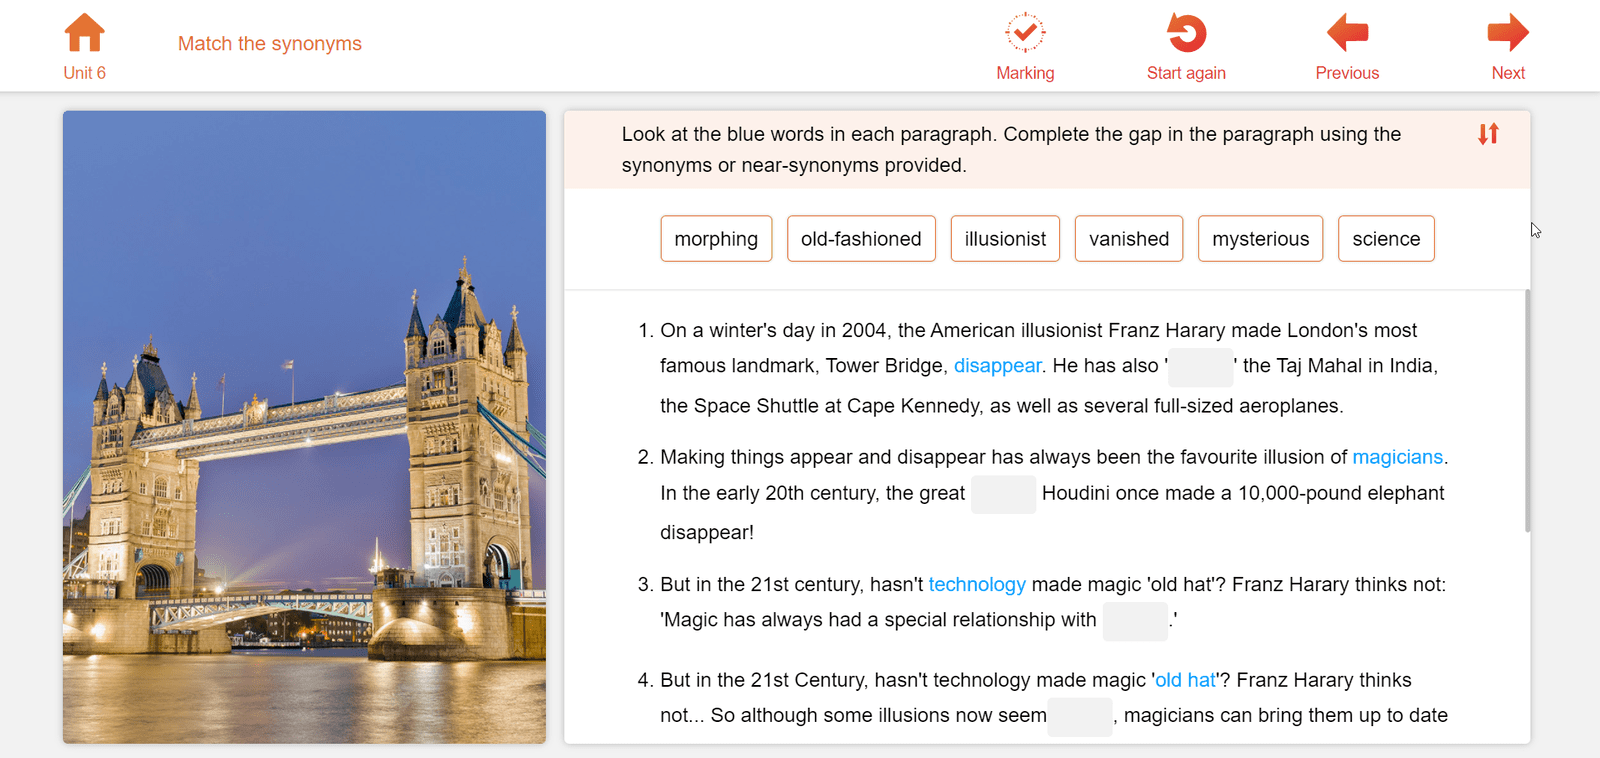Advance with the Next arrow icon
1600x758 pixels.
tap(1507, 33)
